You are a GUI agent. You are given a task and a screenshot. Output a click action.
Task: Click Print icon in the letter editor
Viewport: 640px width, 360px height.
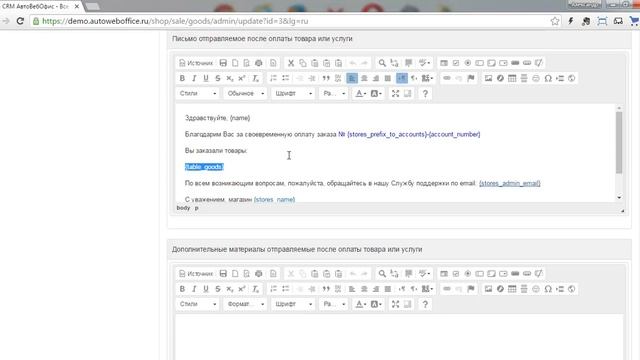coord(258,63)
